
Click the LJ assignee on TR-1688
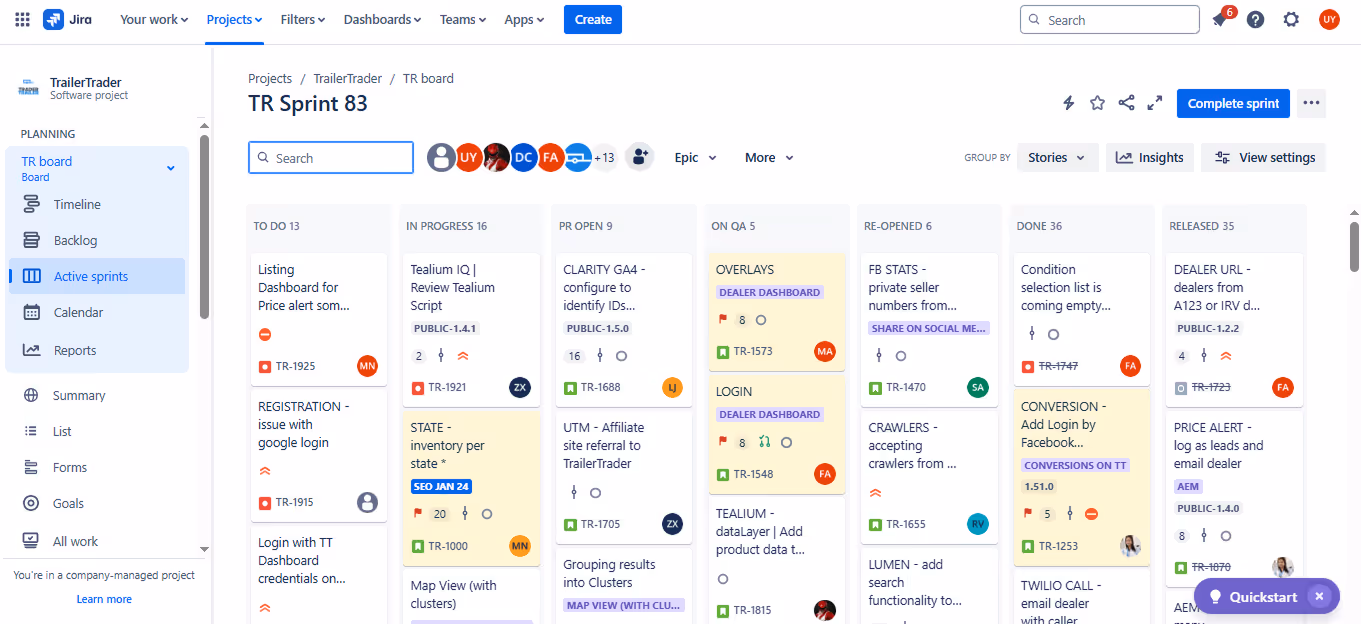673,387
